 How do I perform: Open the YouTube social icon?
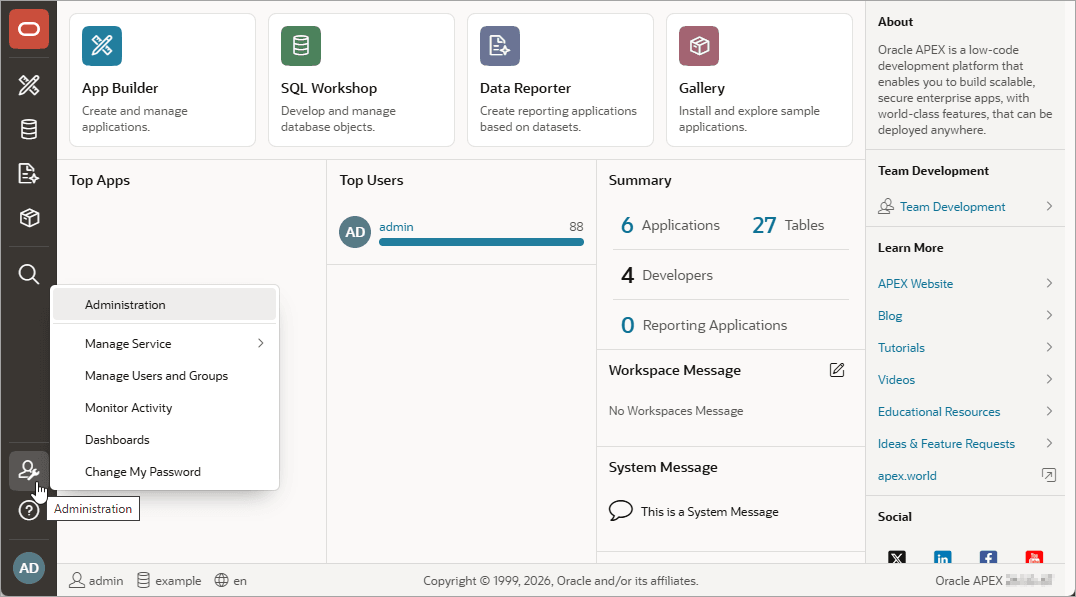tap(1034, 557)
